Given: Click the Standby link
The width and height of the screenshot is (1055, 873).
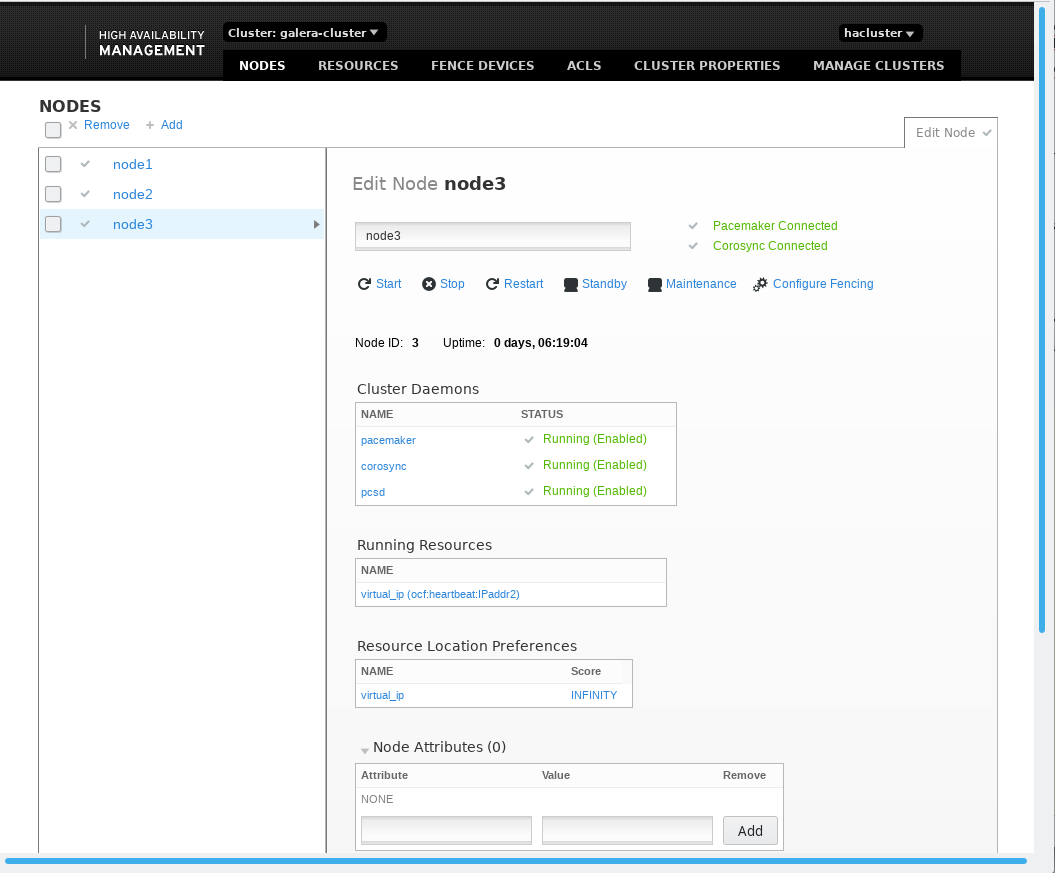Looking at the screenshot, I should [604, 284].
